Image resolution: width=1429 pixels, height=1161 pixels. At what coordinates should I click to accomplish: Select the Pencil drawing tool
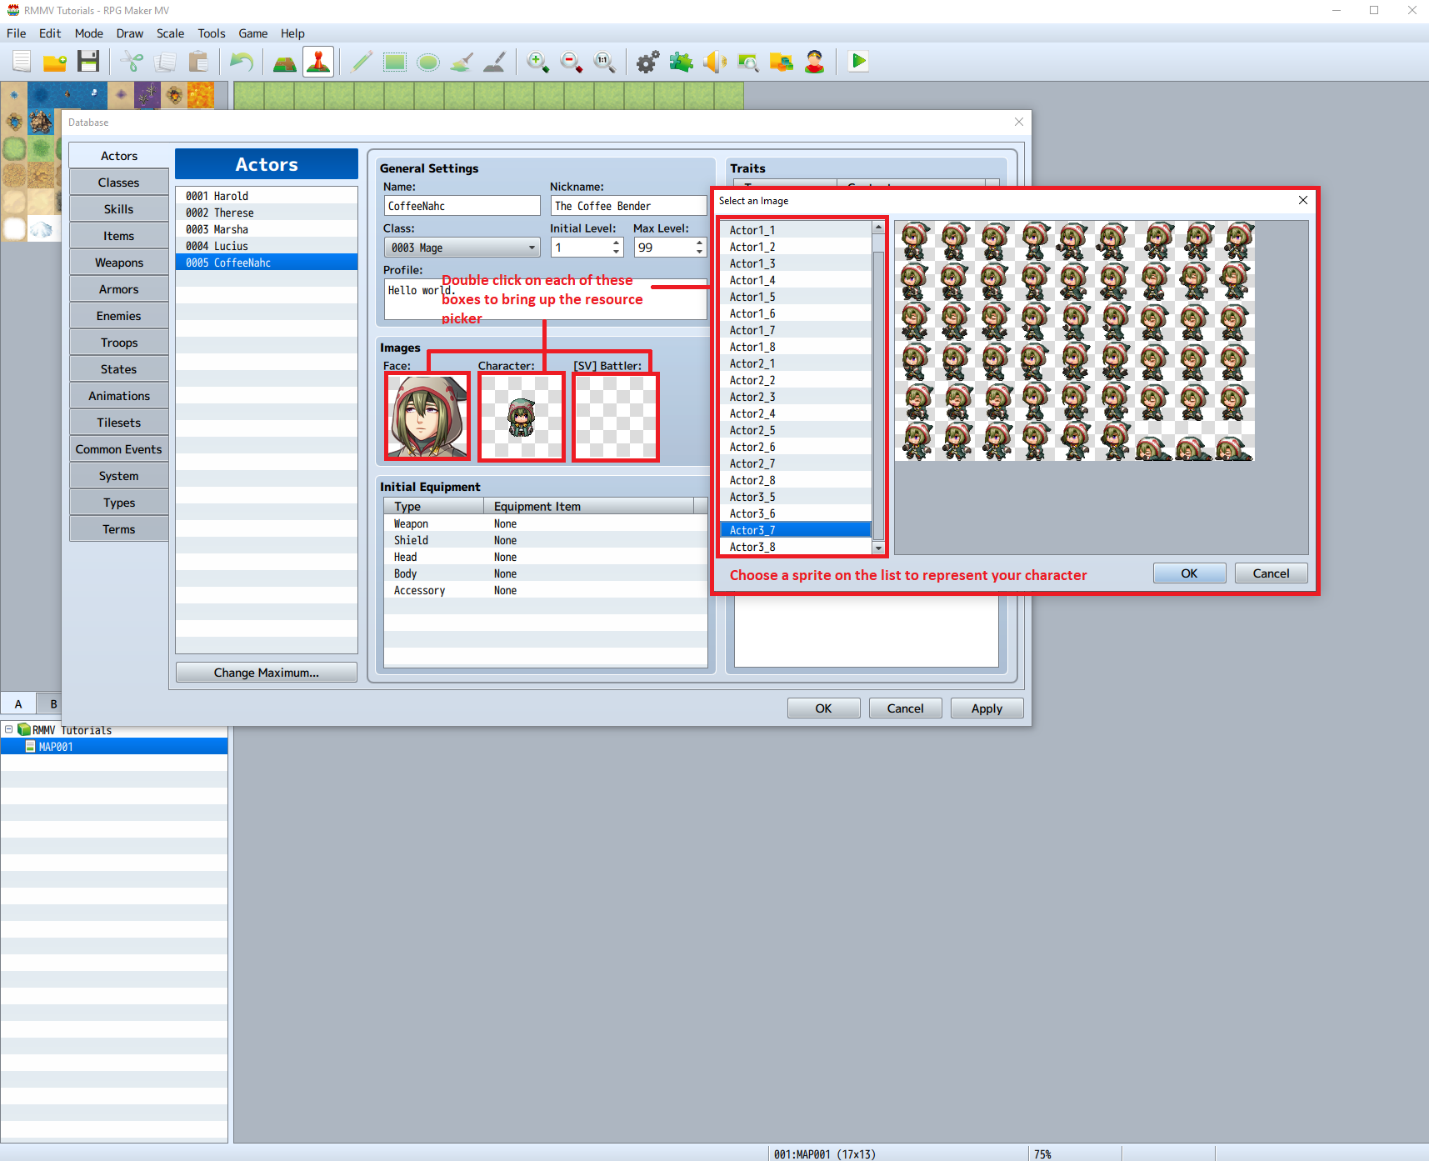click(x=362, y=62)
